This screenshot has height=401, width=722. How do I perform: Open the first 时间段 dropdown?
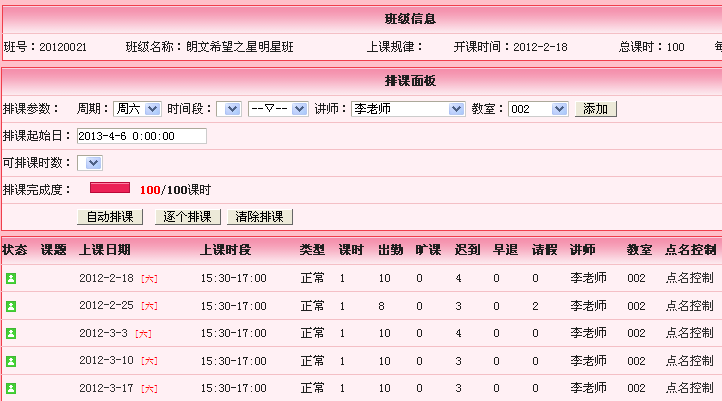(x=229, y=109)
